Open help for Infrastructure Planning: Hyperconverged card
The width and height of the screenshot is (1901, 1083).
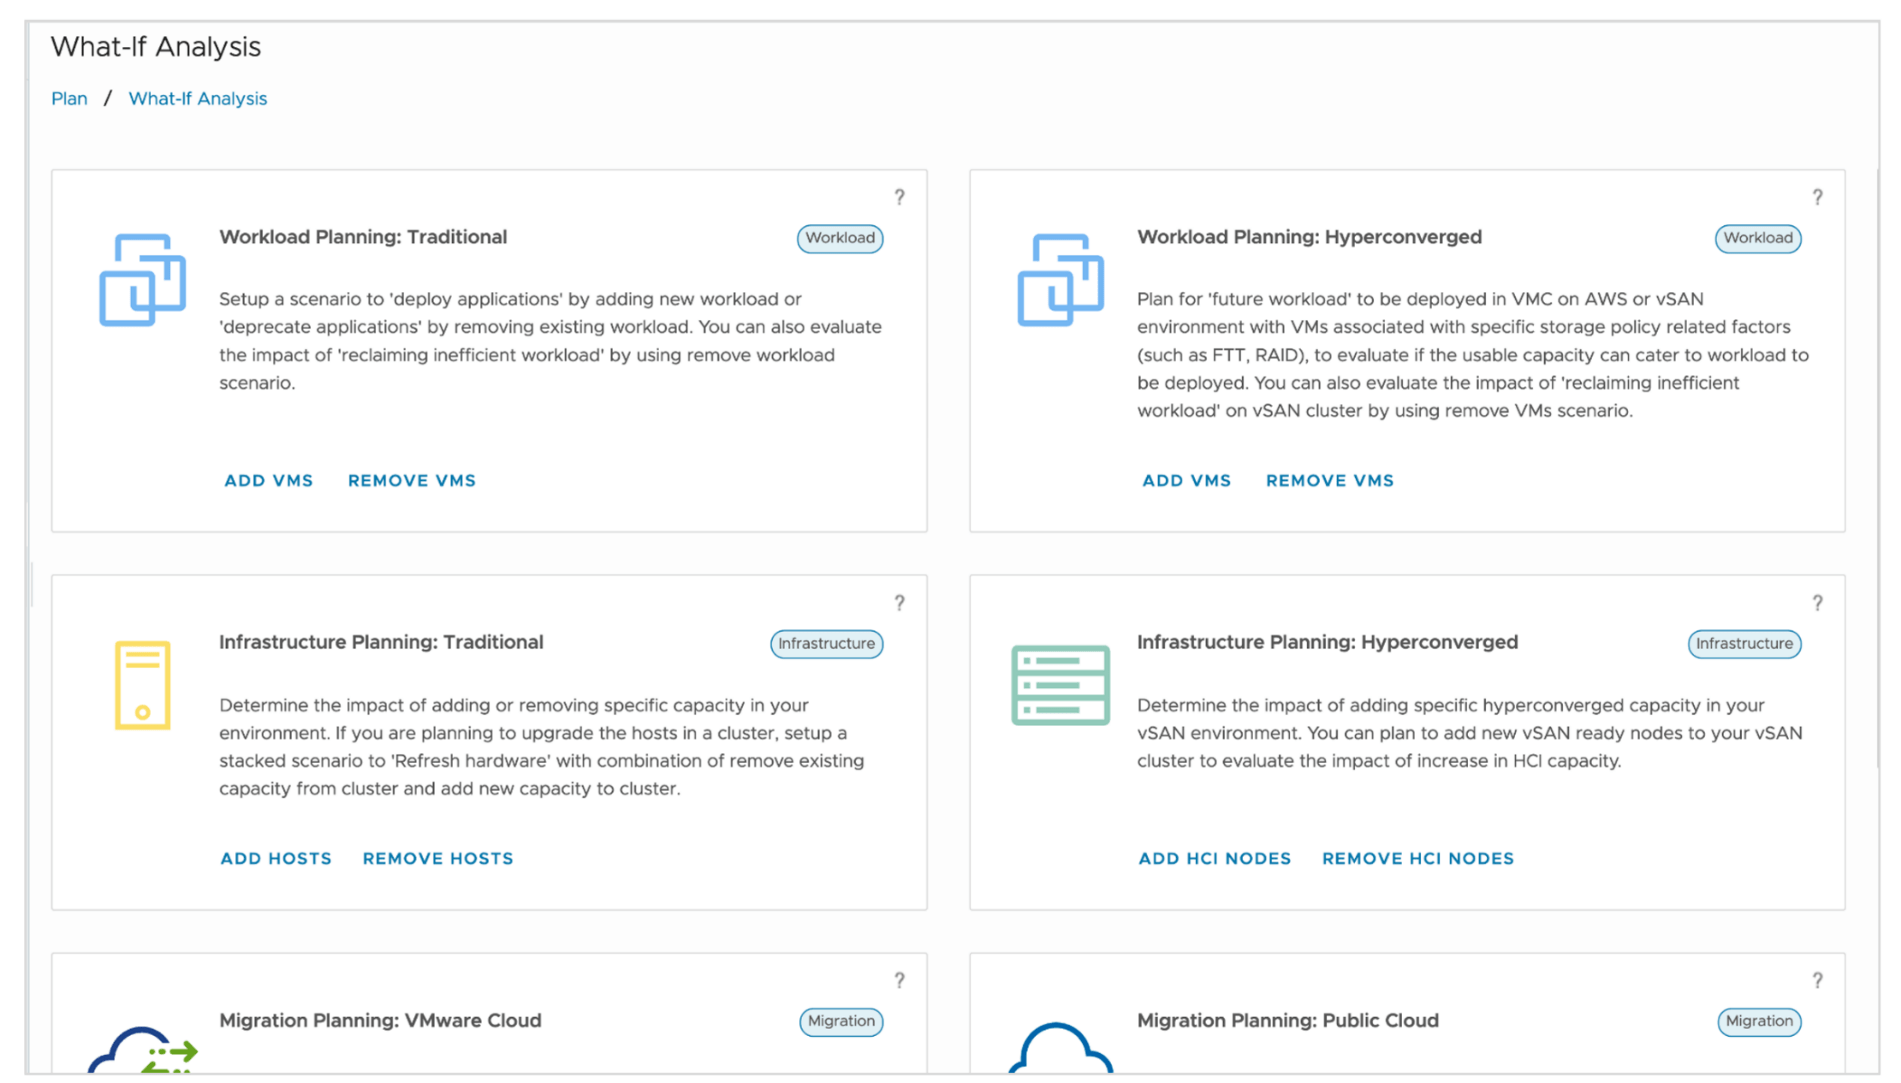[1817, 602]
